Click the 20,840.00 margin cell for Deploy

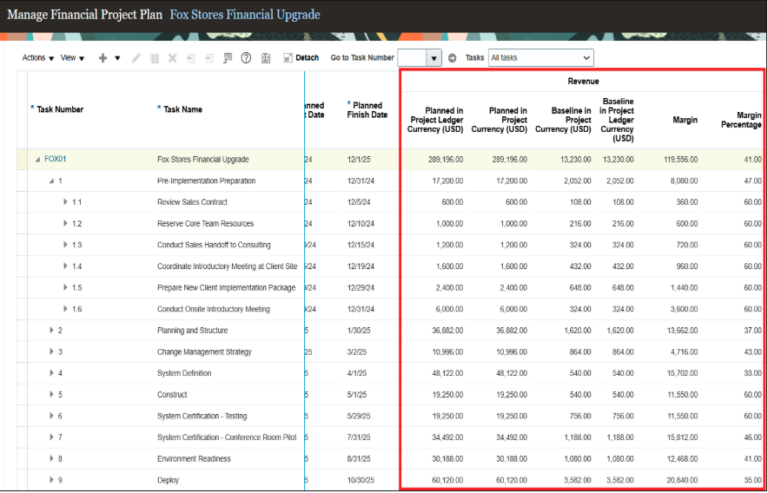[681, 480]
